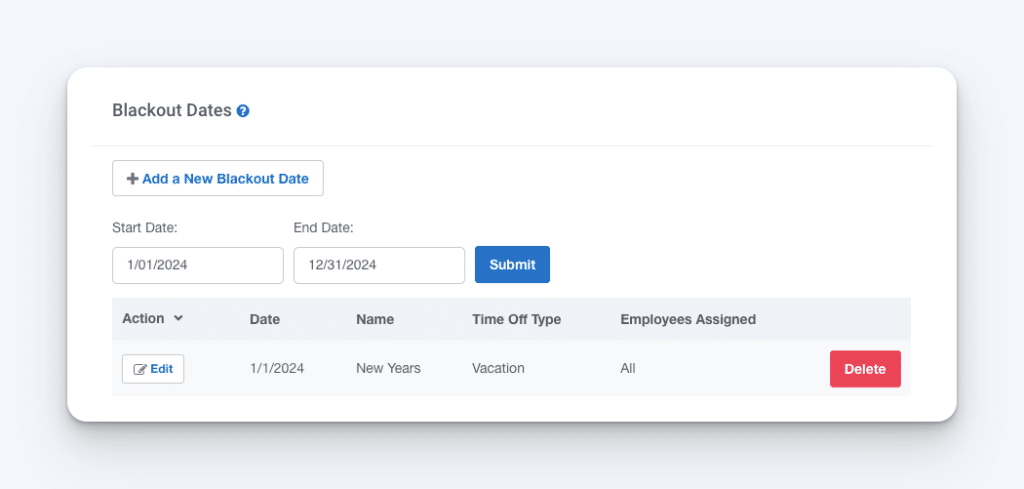Click the plus icon in the Add button
This screenshot has width=1024, height=489.
132,179
